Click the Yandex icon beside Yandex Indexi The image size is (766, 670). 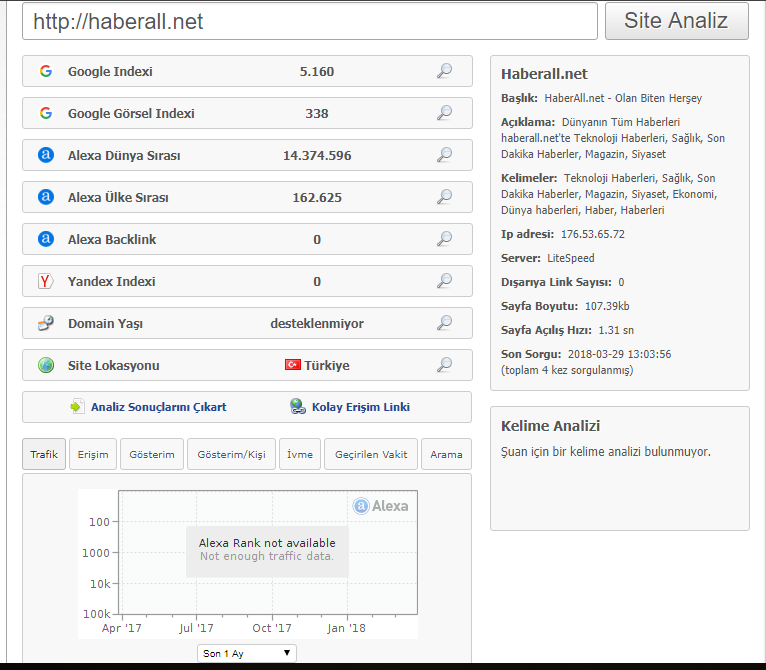45,281
